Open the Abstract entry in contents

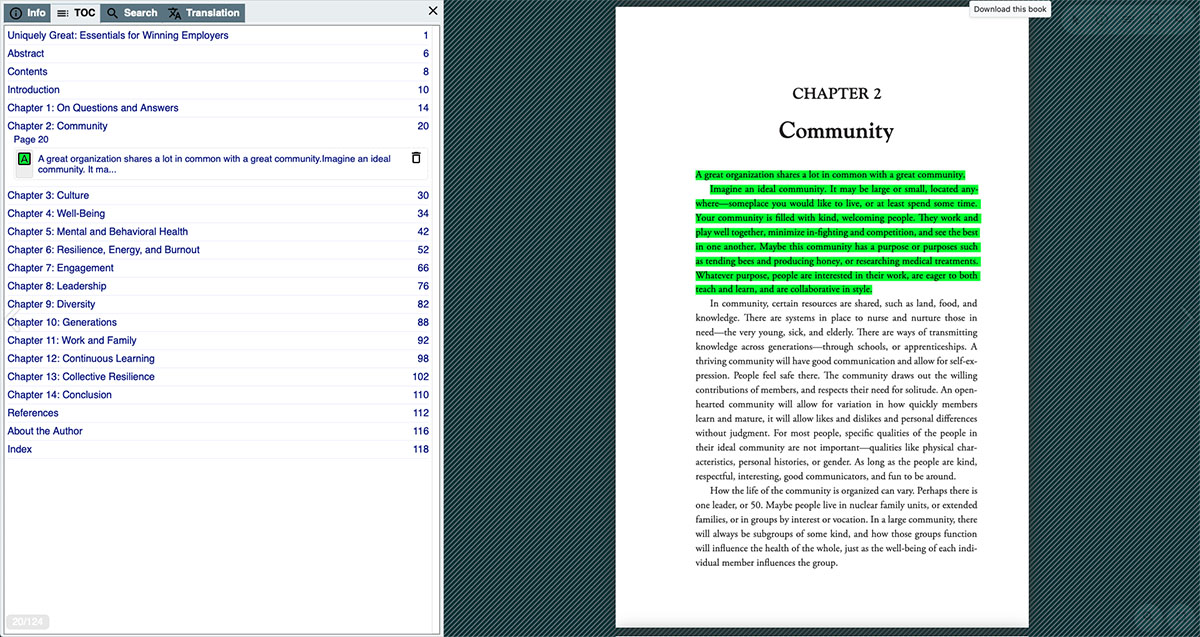point(218,53)
